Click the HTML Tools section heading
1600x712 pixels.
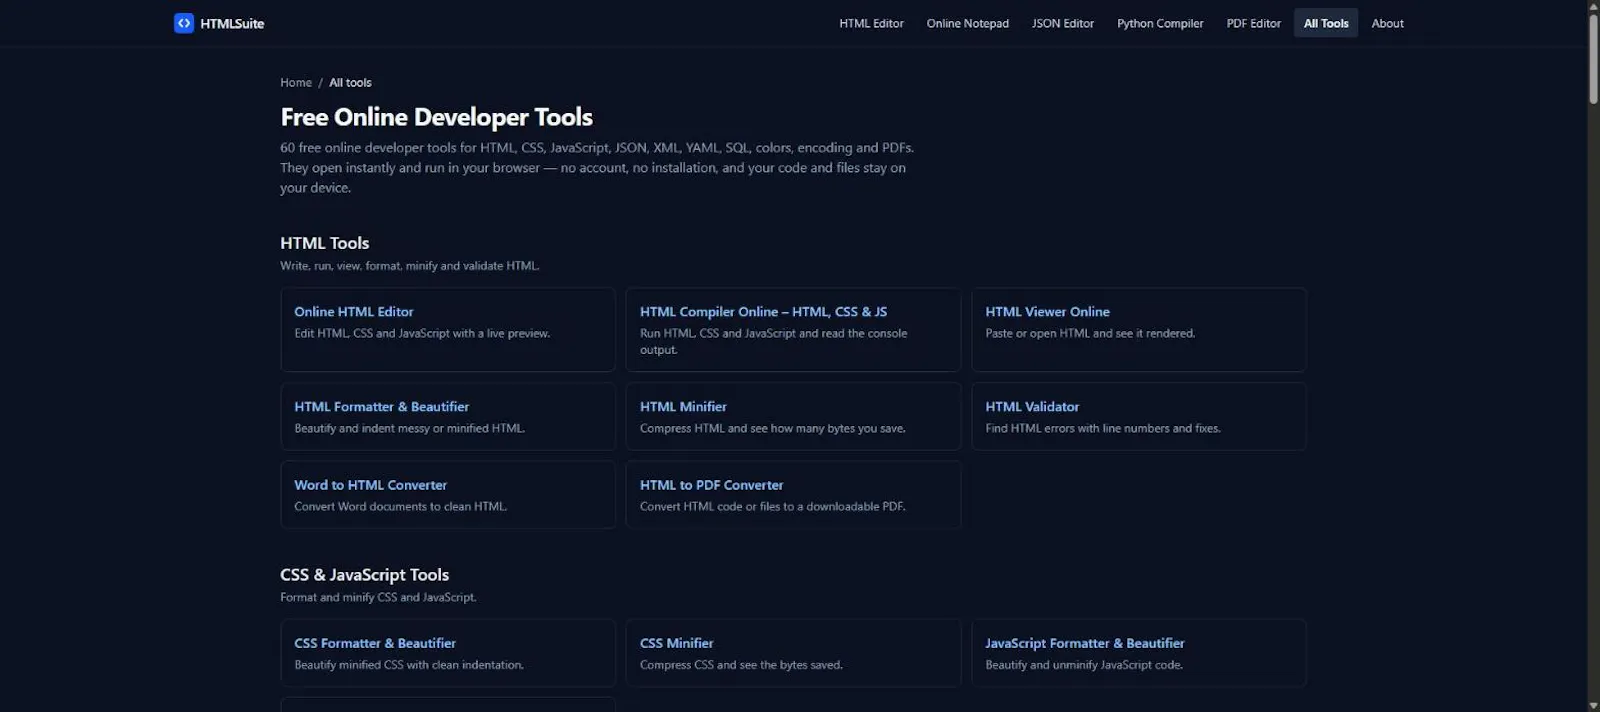click(325, 243)
